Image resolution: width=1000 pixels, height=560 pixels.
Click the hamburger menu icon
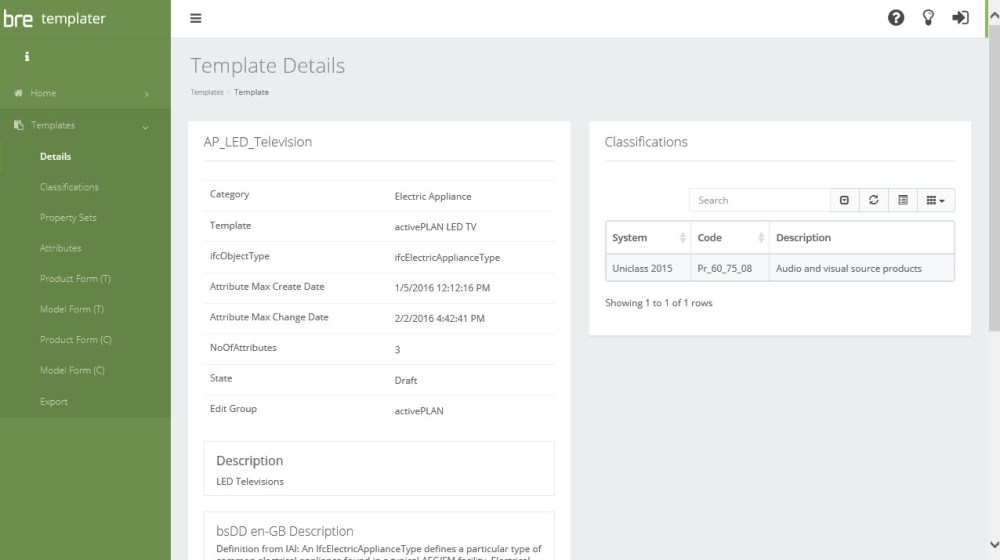click(x=196, y=18)
